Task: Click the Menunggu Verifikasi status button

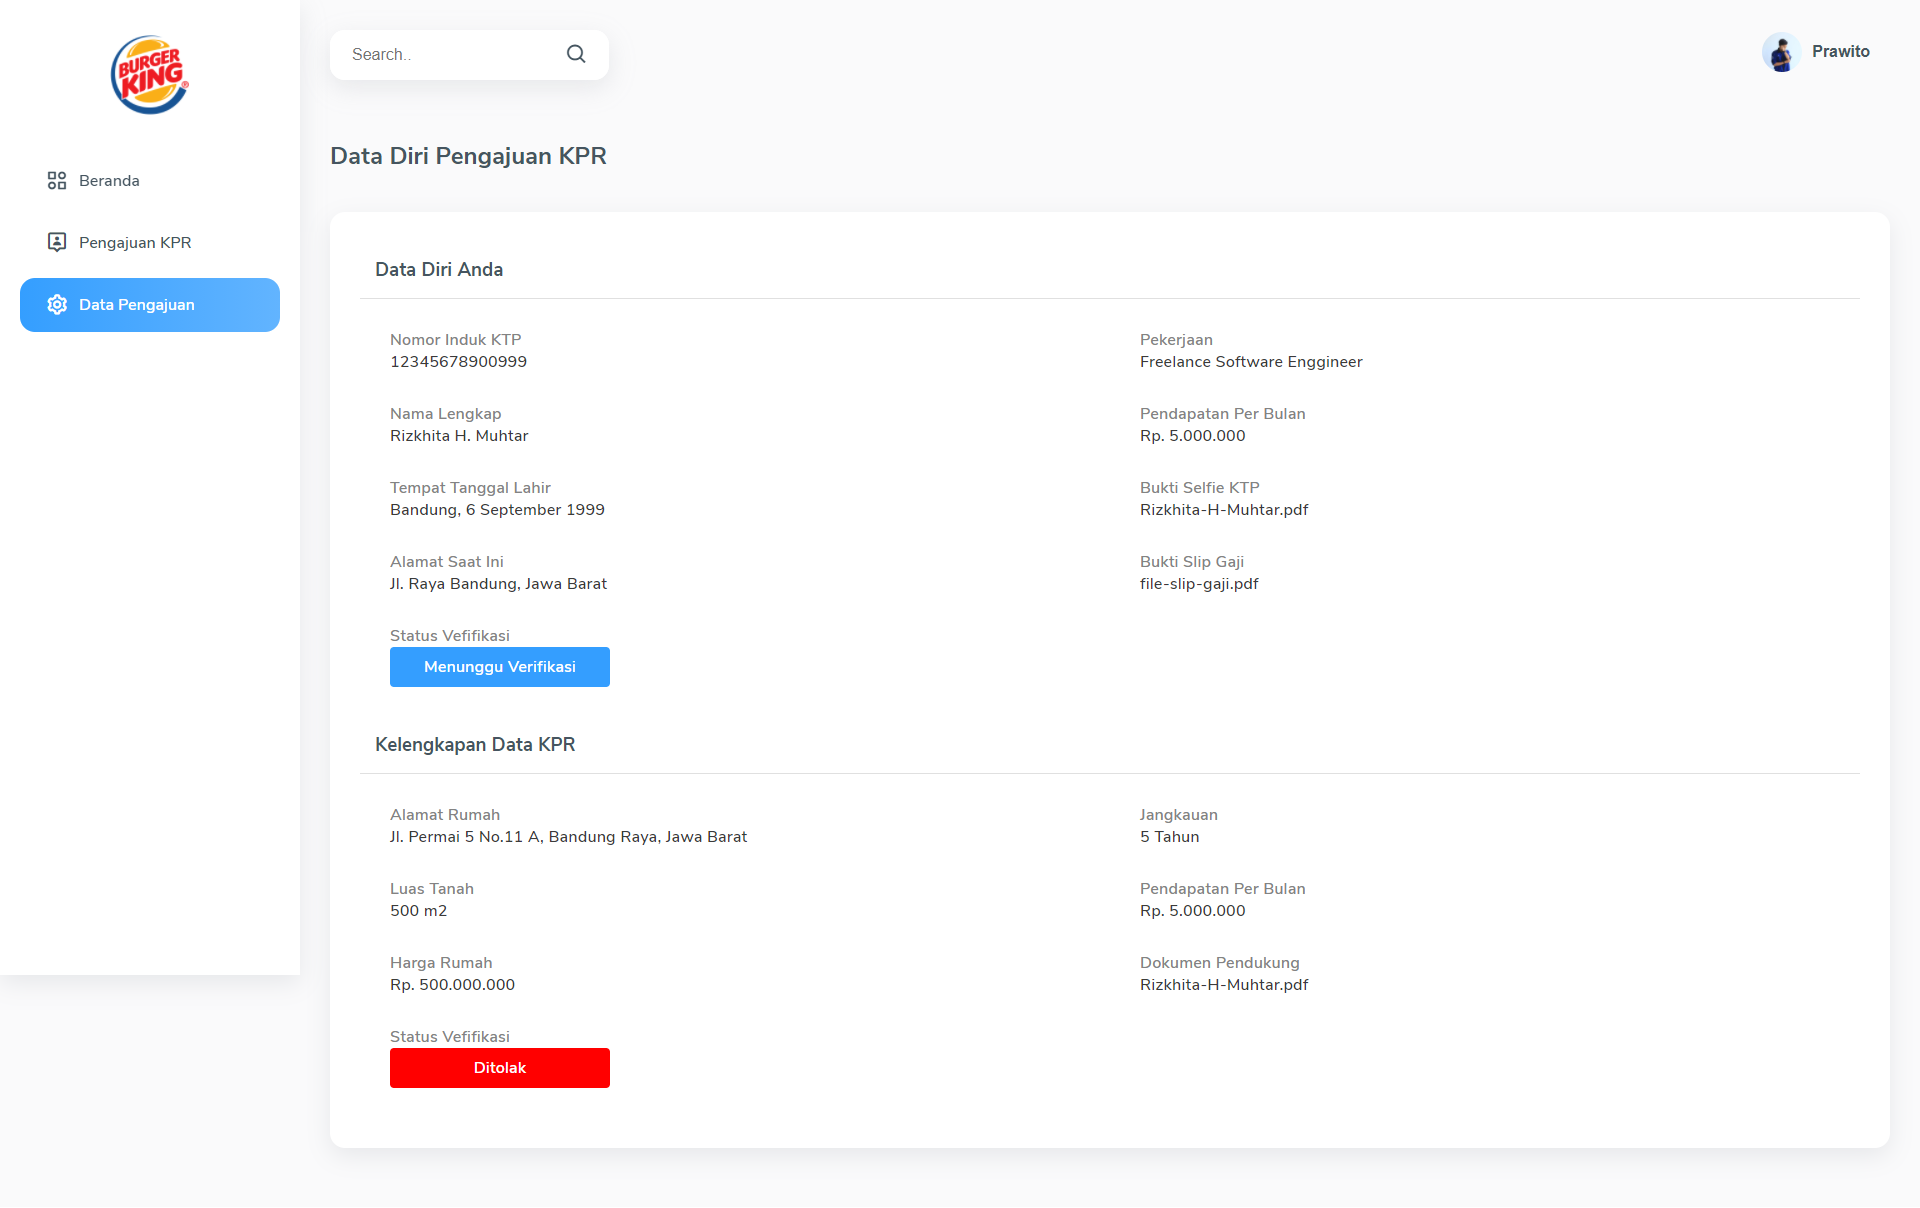Action: click(x=499, y=667)
